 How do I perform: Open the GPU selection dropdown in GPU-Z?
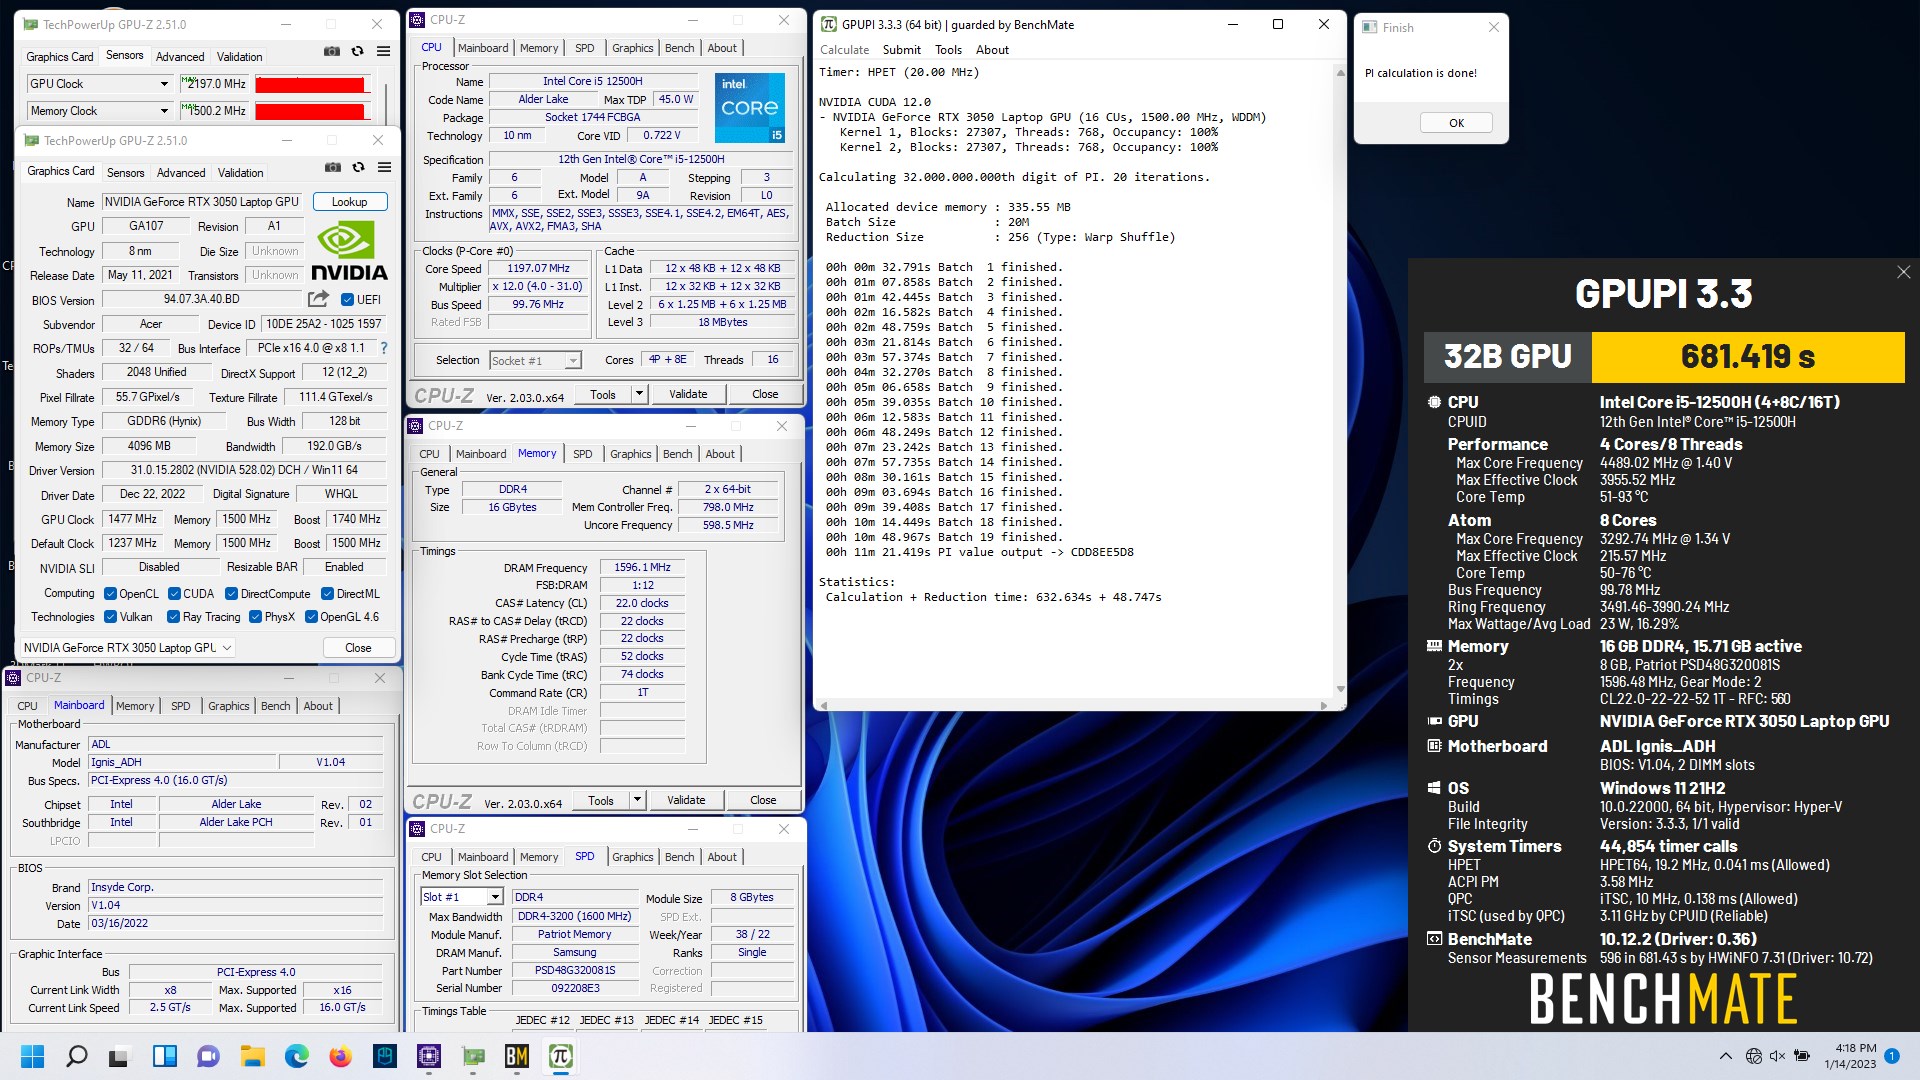click(x=127, y=648)
